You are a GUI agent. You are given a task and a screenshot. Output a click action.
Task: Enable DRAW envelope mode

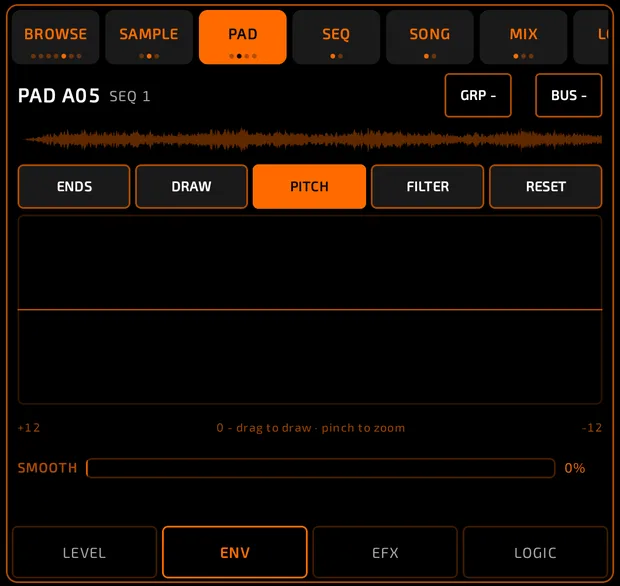[191, 187]
